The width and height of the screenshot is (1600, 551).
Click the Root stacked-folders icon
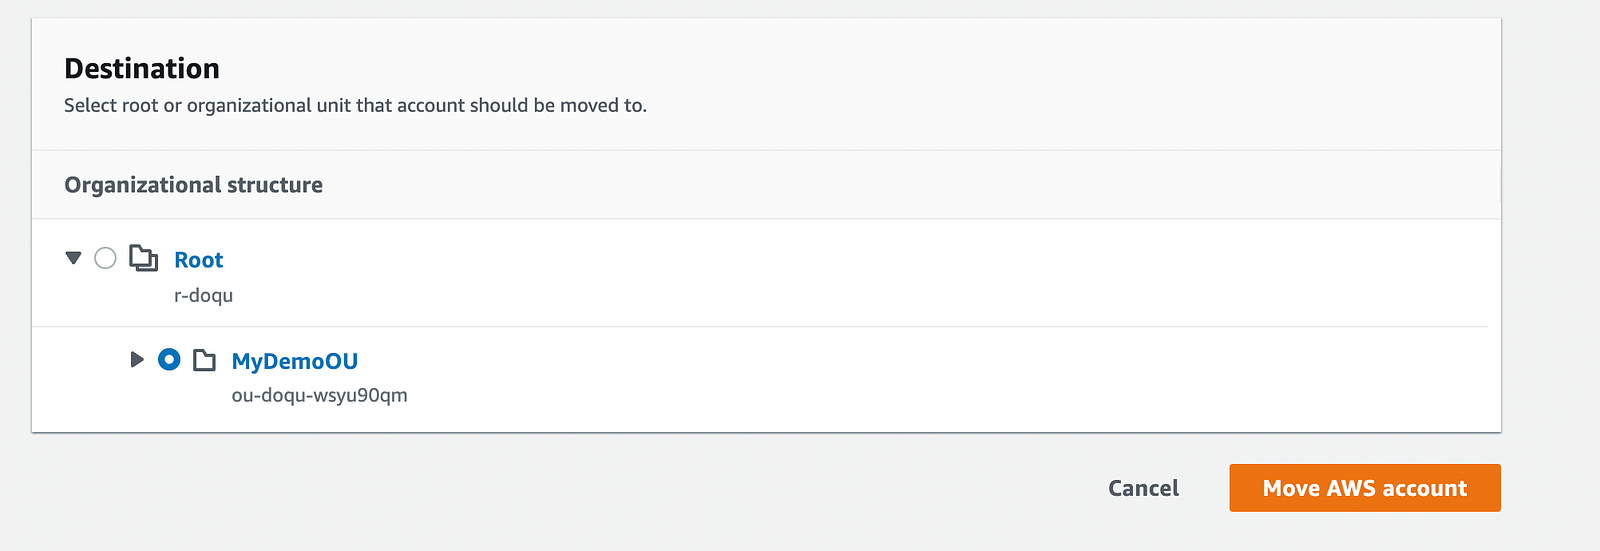point(144,259)
